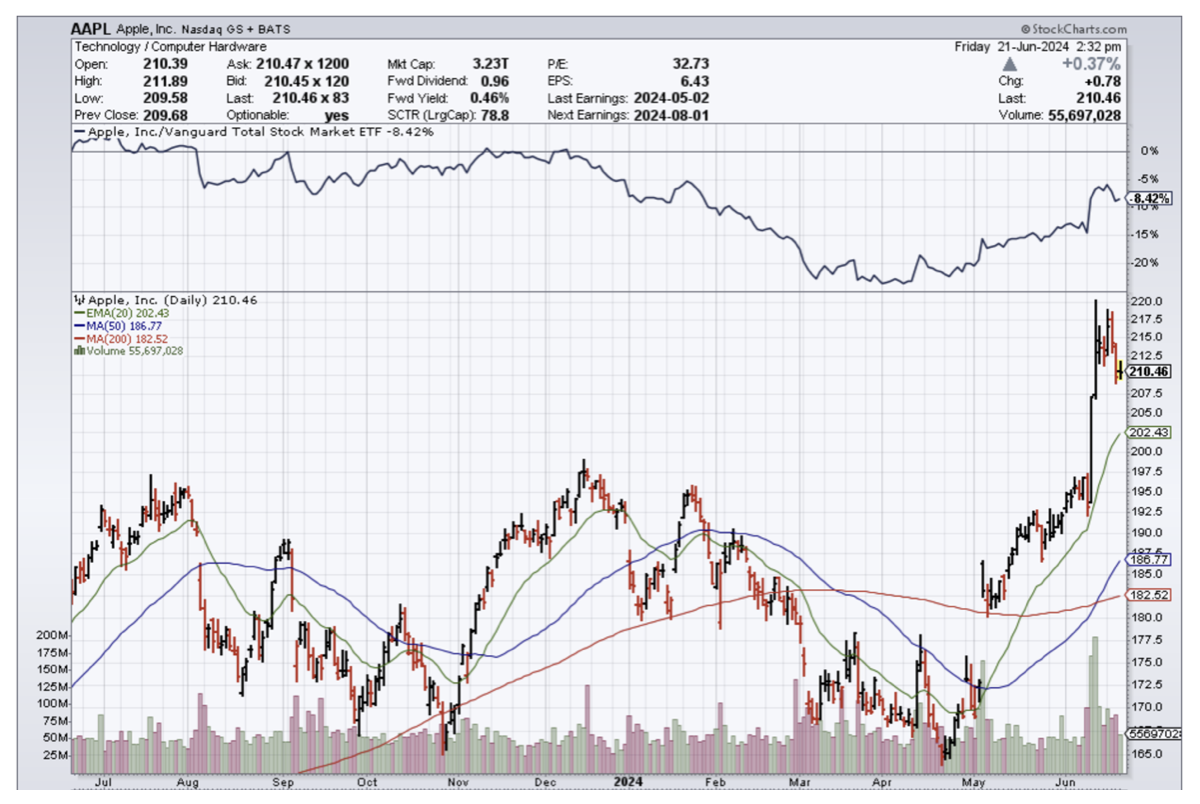Click the Mar label on date axis
The image size is (1200, 804).
pos(799,783)
